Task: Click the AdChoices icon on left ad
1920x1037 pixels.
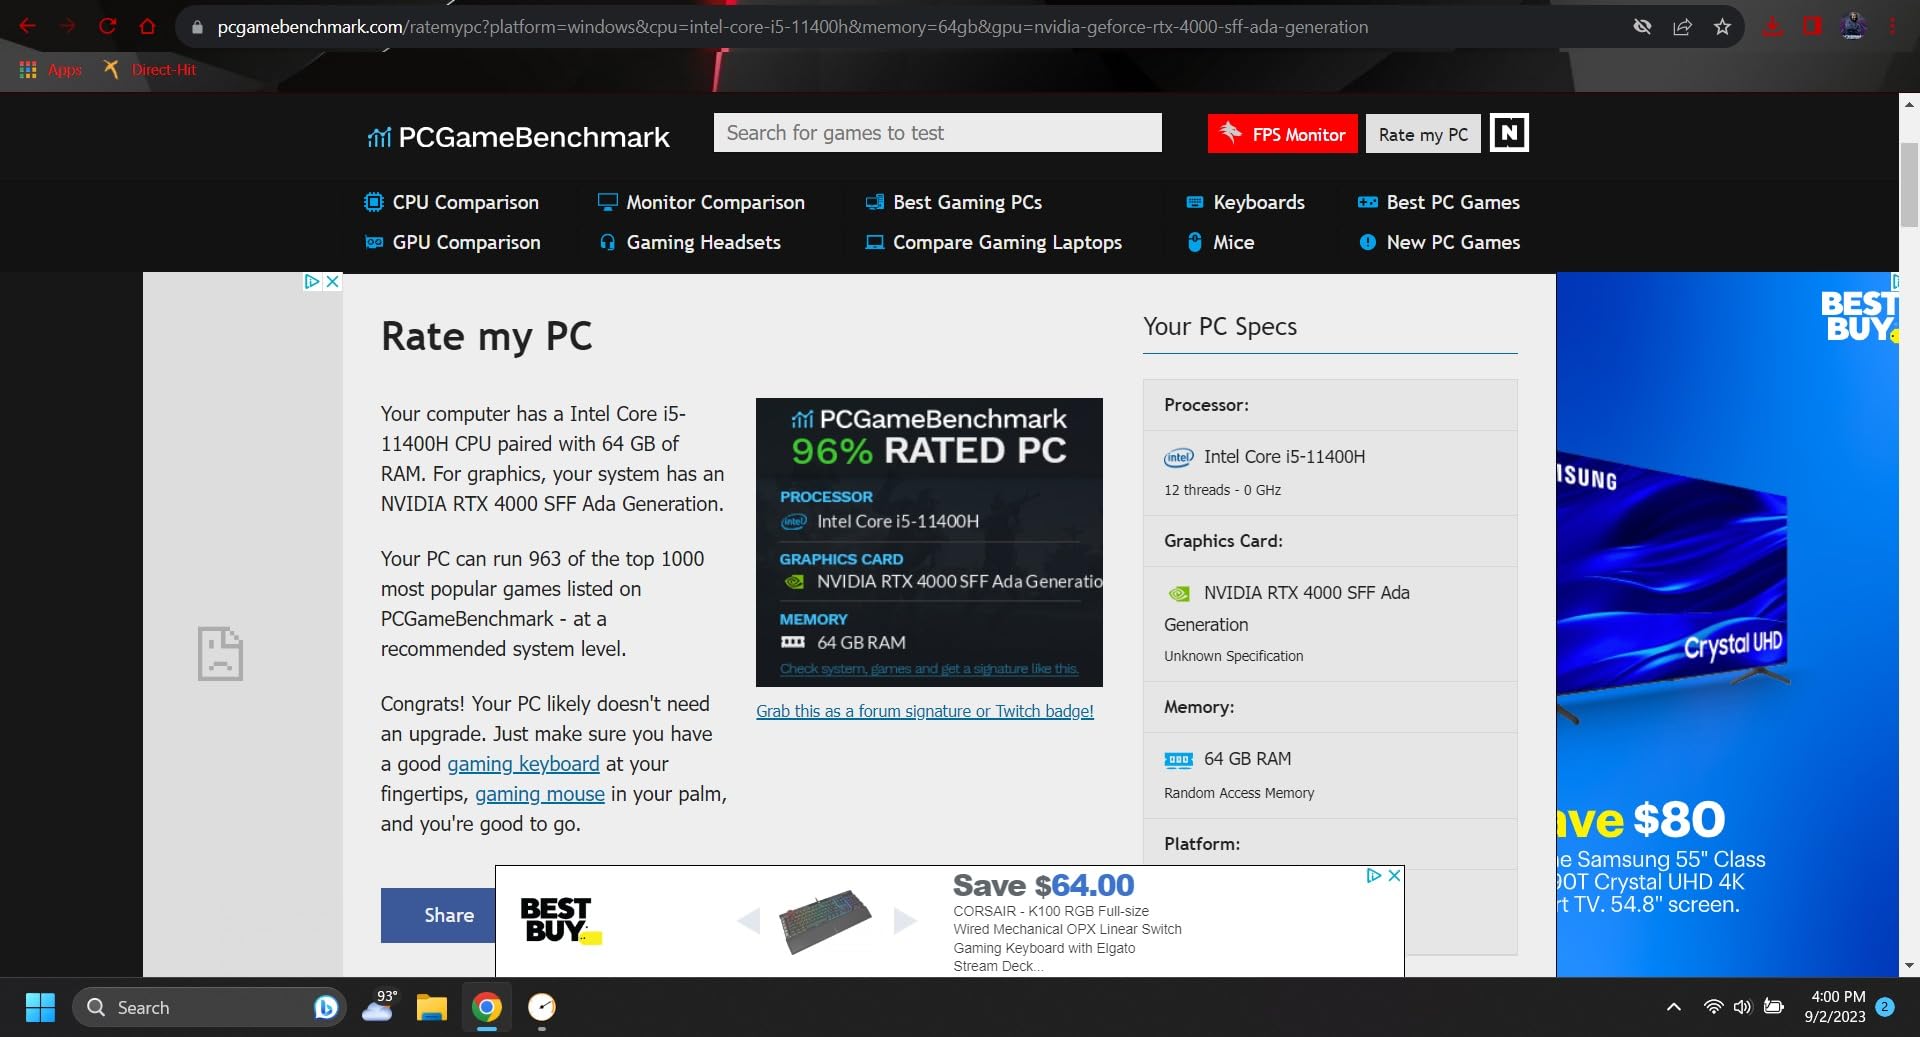Action: pyautogui.click(x=312, y=282)
